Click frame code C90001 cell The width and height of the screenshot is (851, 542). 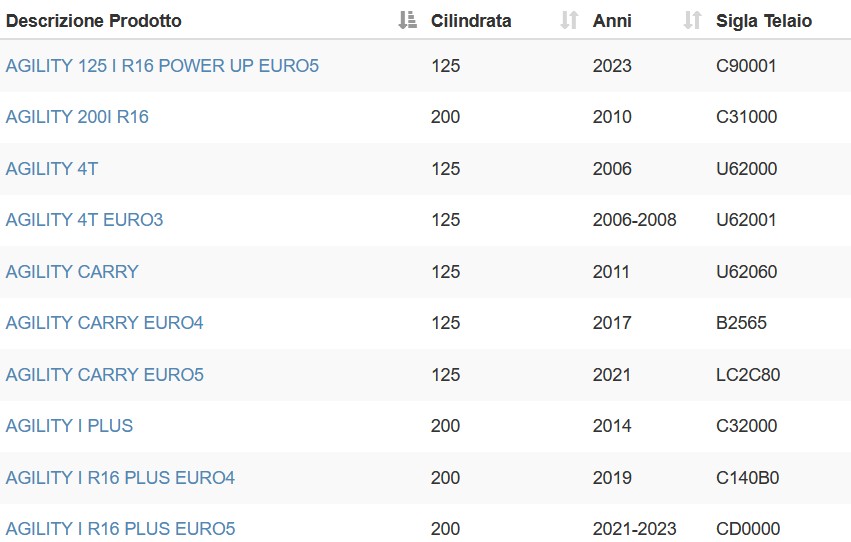click(746, 66)
